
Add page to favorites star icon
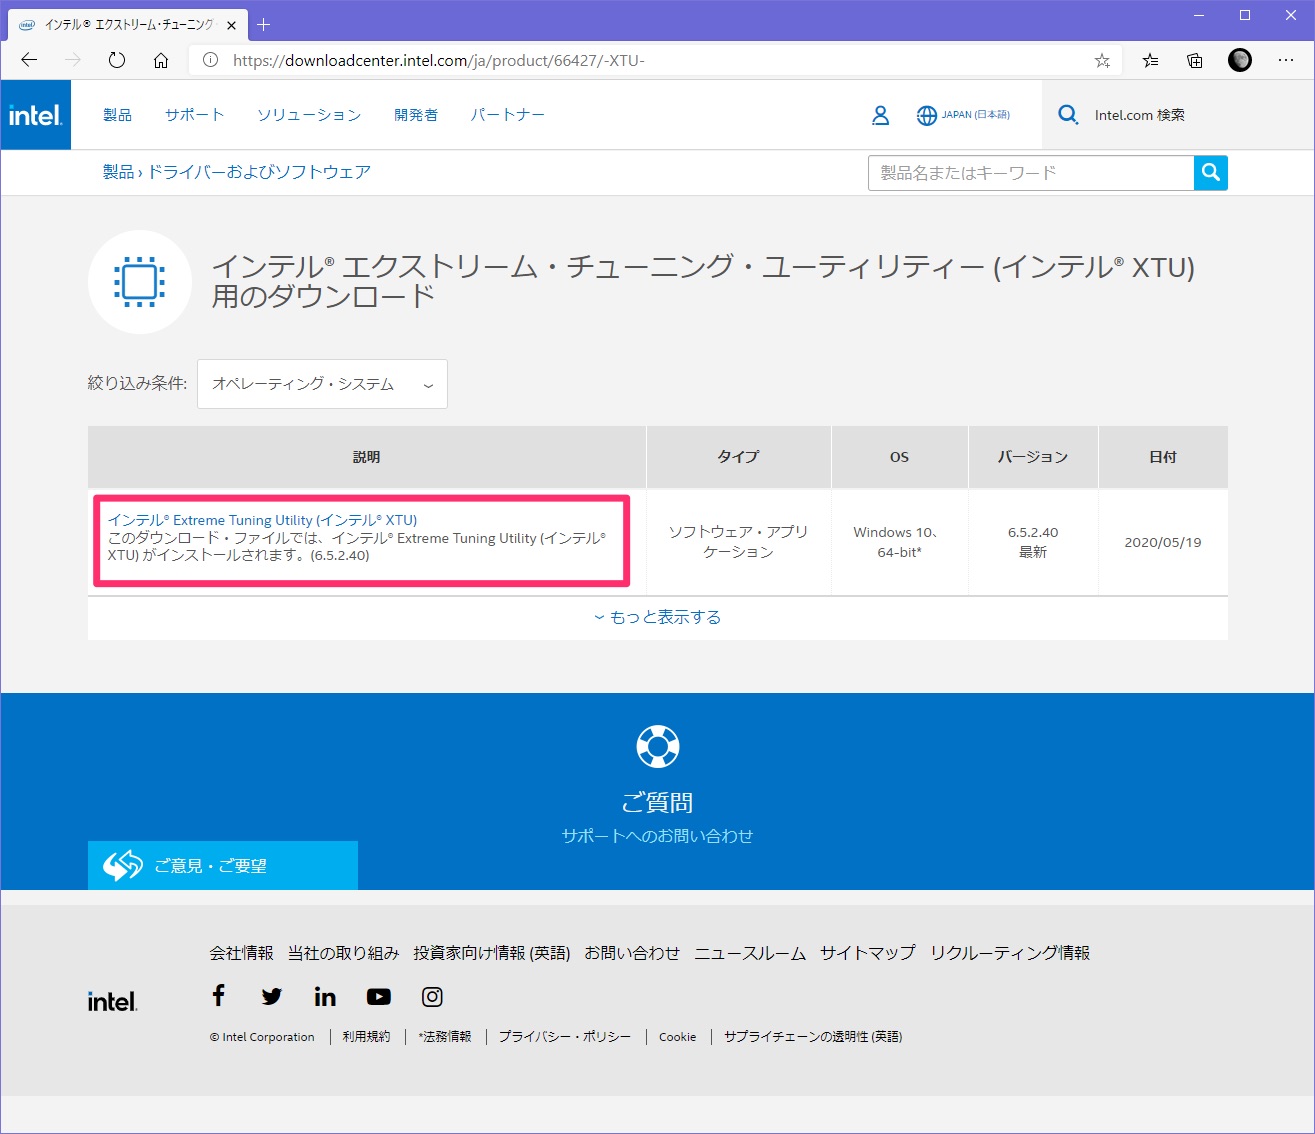coord(1102,60)
